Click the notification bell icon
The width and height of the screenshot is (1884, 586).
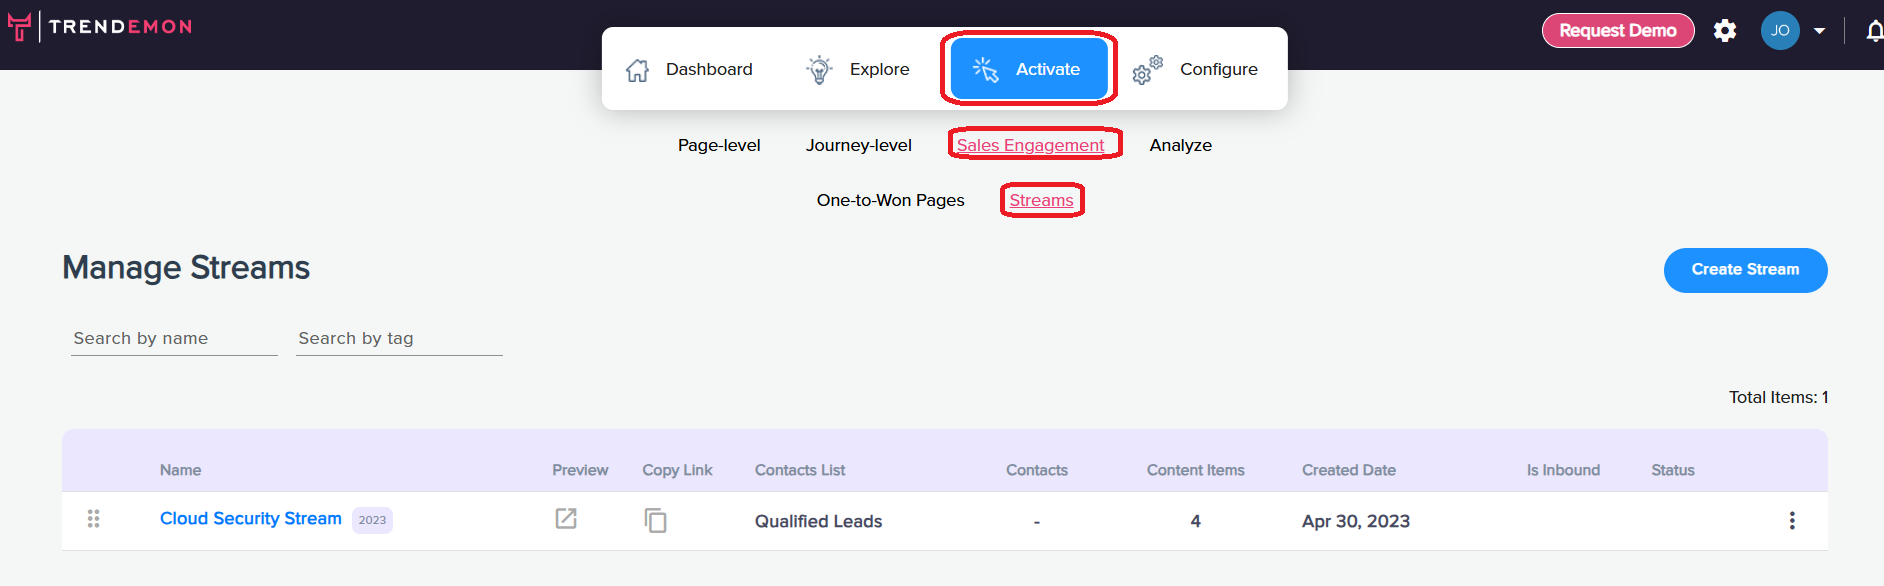tap(1875, 31)
